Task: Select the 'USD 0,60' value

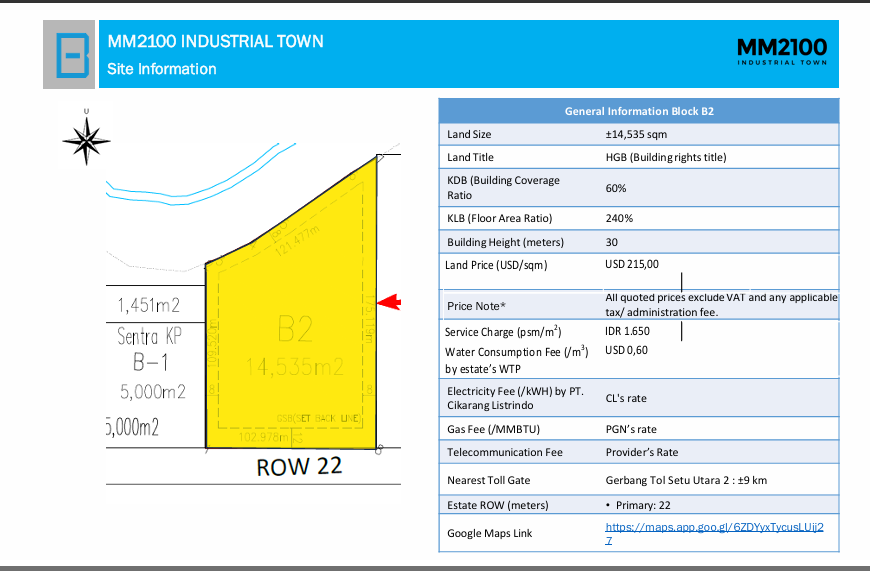Action: (626, 350)
